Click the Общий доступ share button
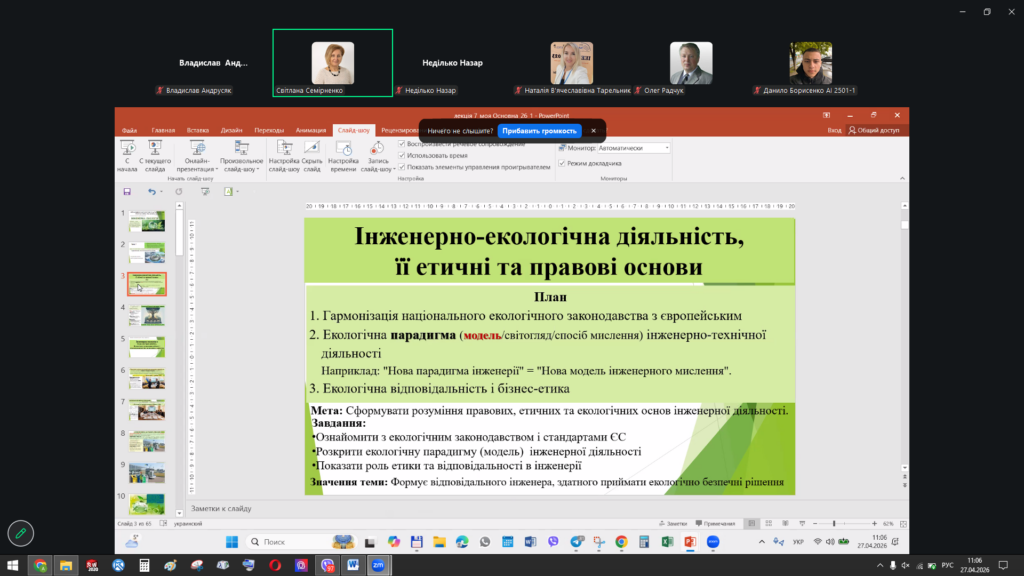 click(x=874, y=130)
